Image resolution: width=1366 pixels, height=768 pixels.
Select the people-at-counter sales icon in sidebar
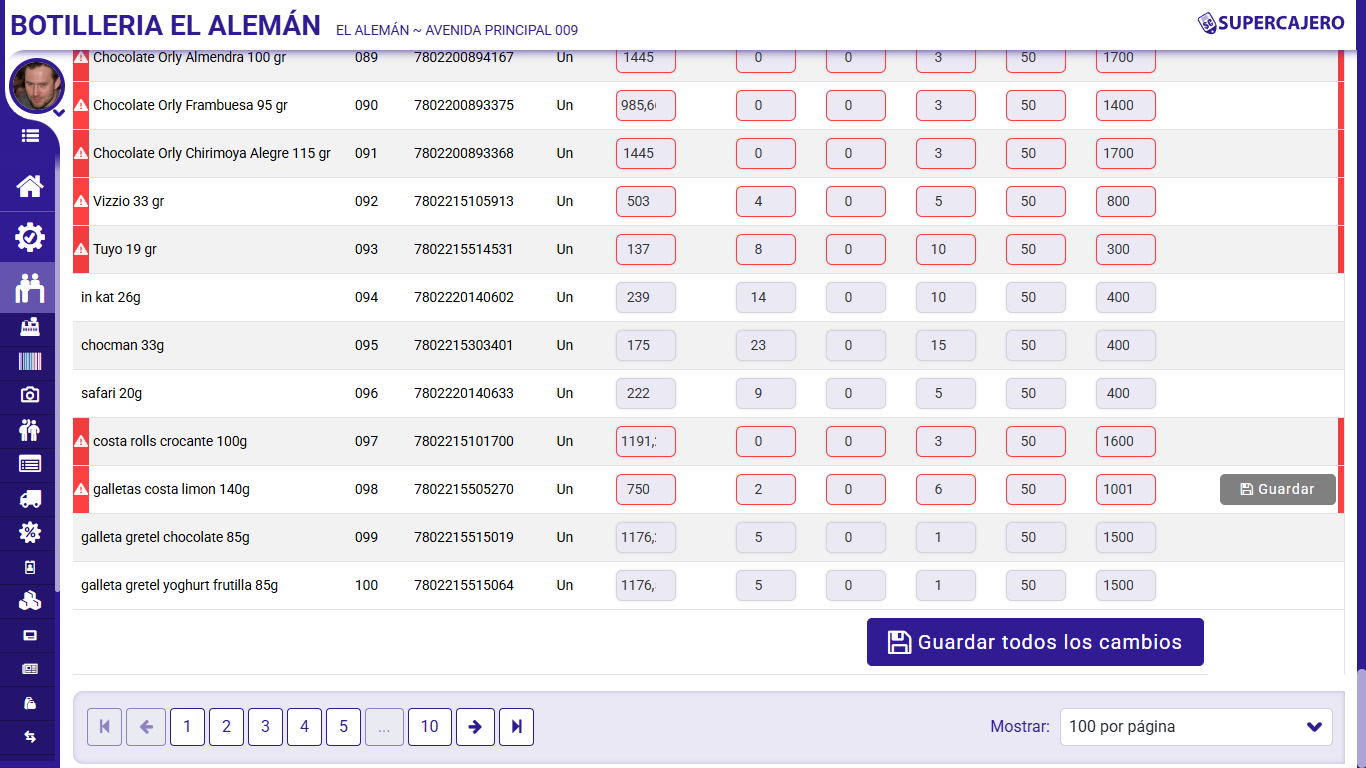(x=30, y=288)
